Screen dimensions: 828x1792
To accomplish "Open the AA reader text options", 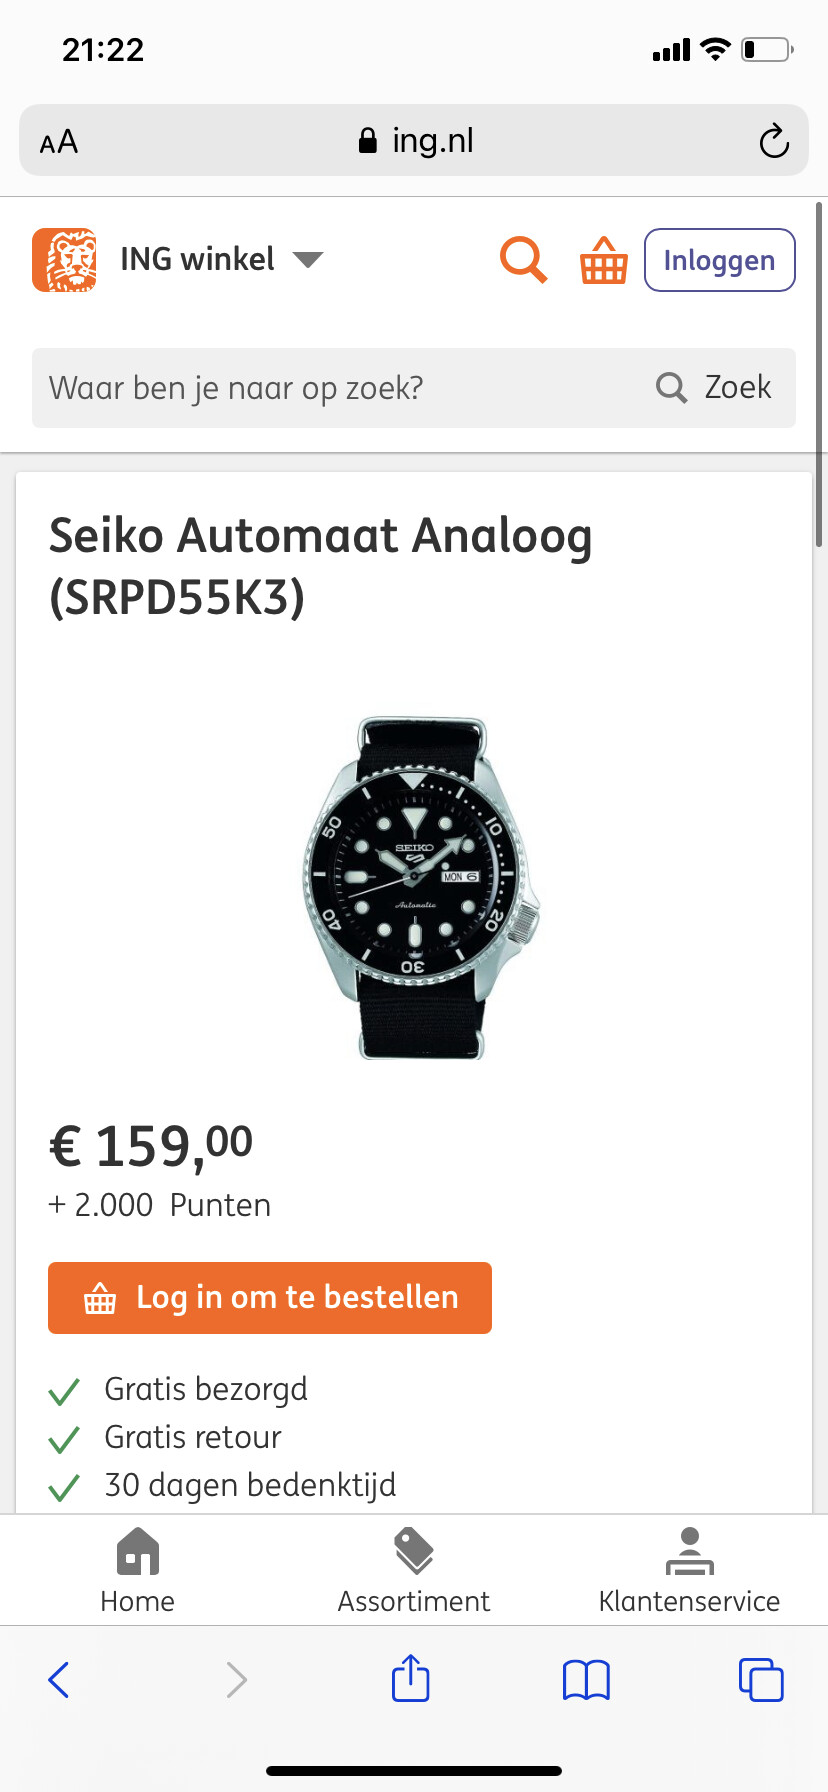I will click(x=59, y=142).
